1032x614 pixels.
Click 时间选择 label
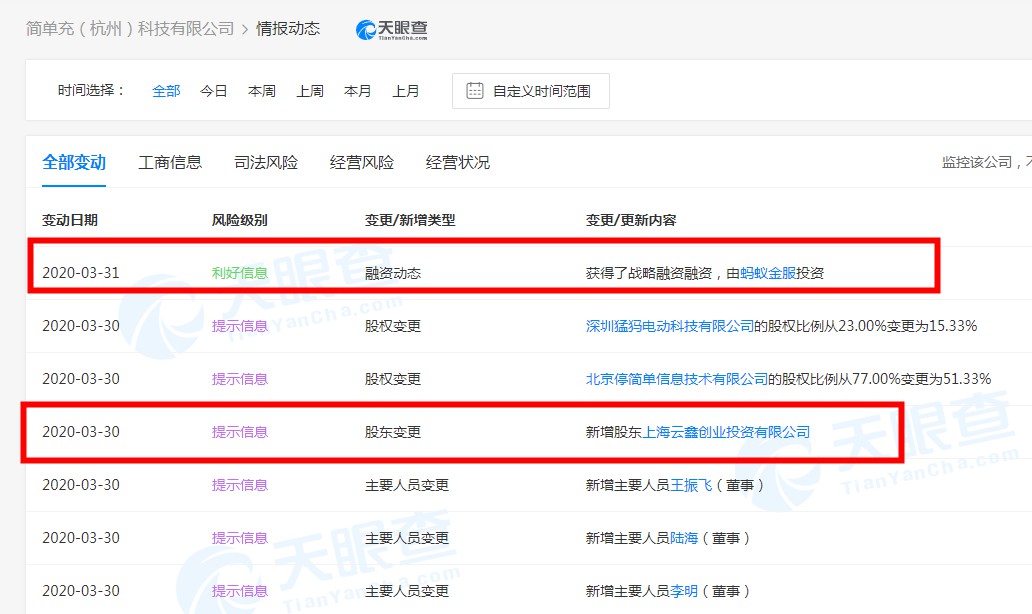(x=91, y=90)
